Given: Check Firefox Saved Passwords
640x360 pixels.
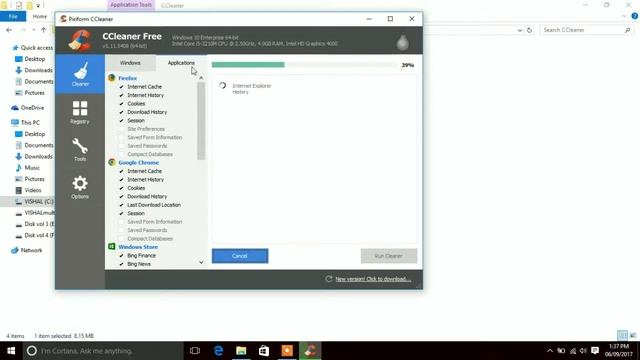Looking at the screenshot, I should (121, 146).
